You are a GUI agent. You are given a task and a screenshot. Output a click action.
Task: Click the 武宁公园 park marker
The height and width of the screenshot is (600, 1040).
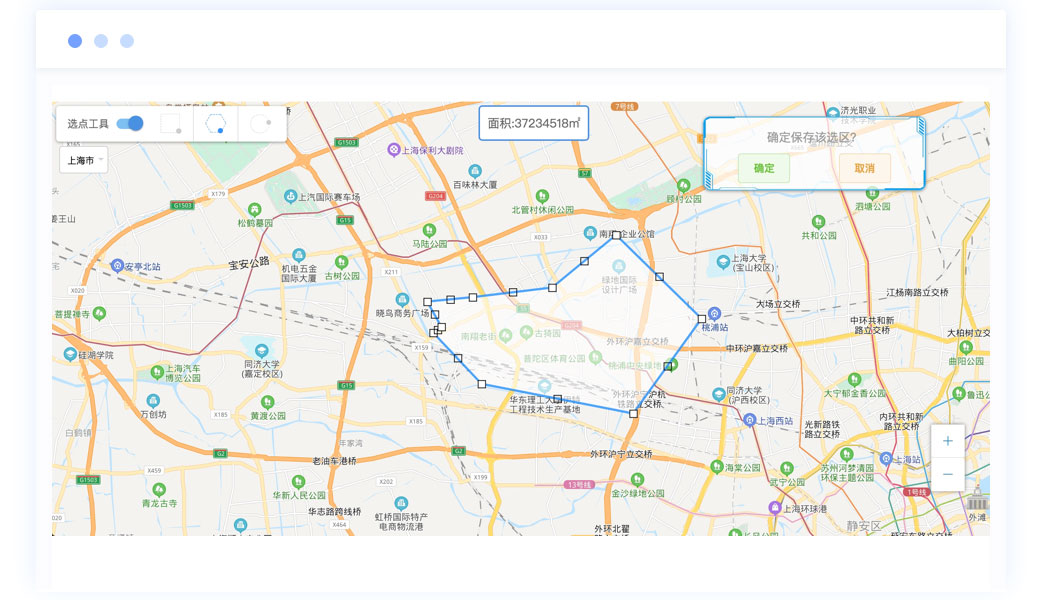(x=787, y=469)
